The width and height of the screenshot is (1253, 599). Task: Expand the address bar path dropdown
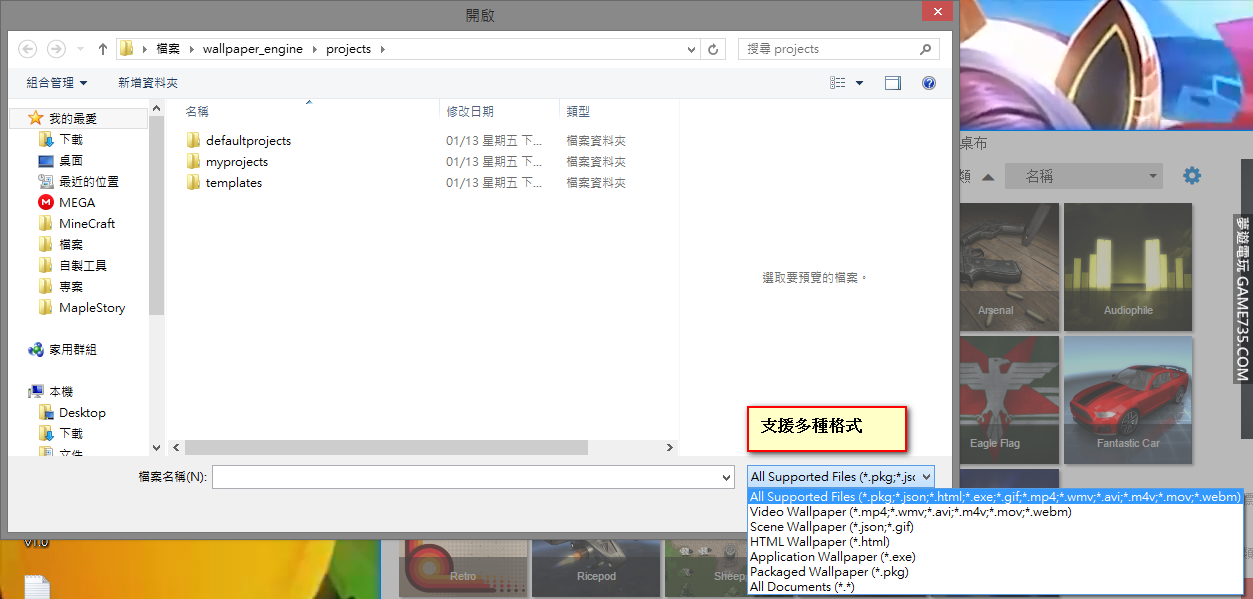click(x=692, y=49)
